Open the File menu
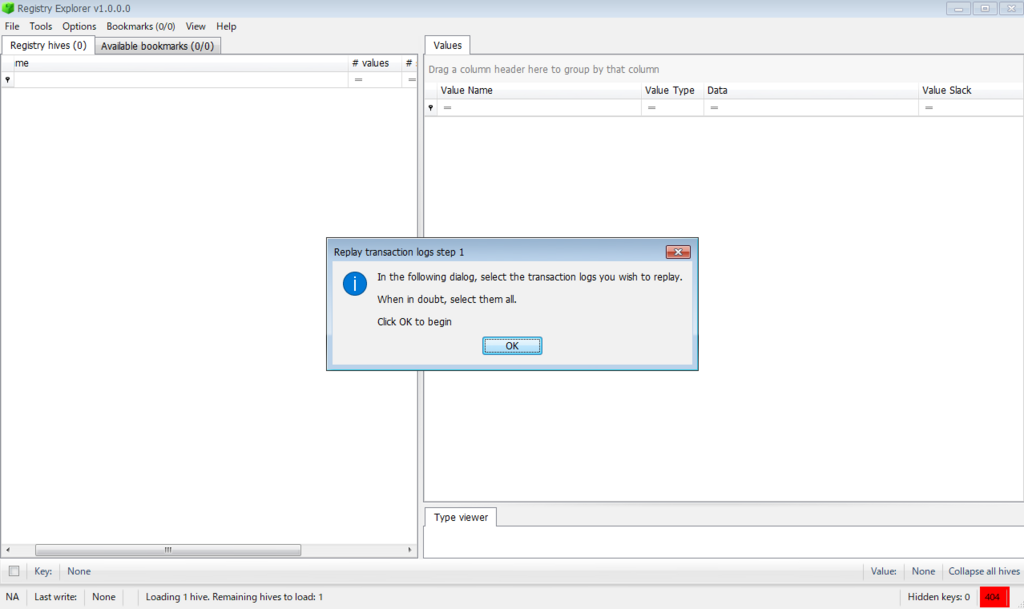 12,26
